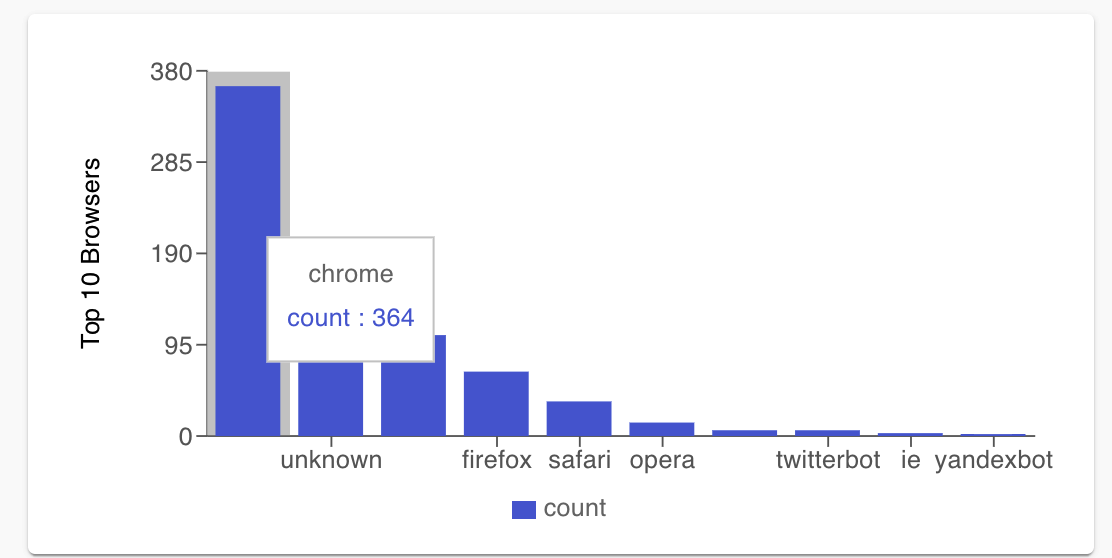Click the unknown x-axis label
Screen dimensions: 1112x558
coord(331,461)
